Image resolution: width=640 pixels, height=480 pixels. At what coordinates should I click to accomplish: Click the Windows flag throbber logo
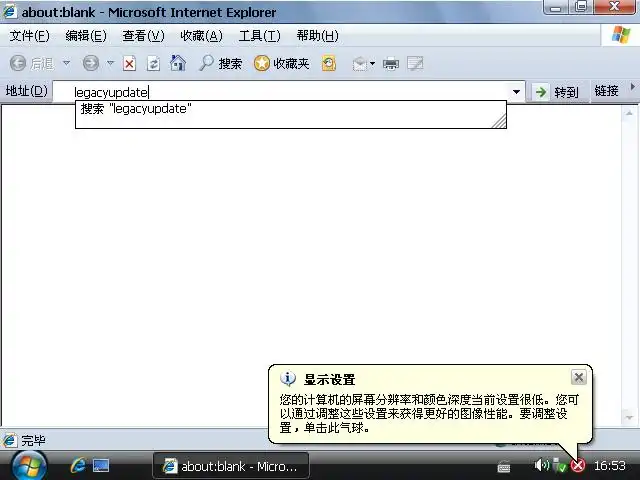tap(621, 34)
